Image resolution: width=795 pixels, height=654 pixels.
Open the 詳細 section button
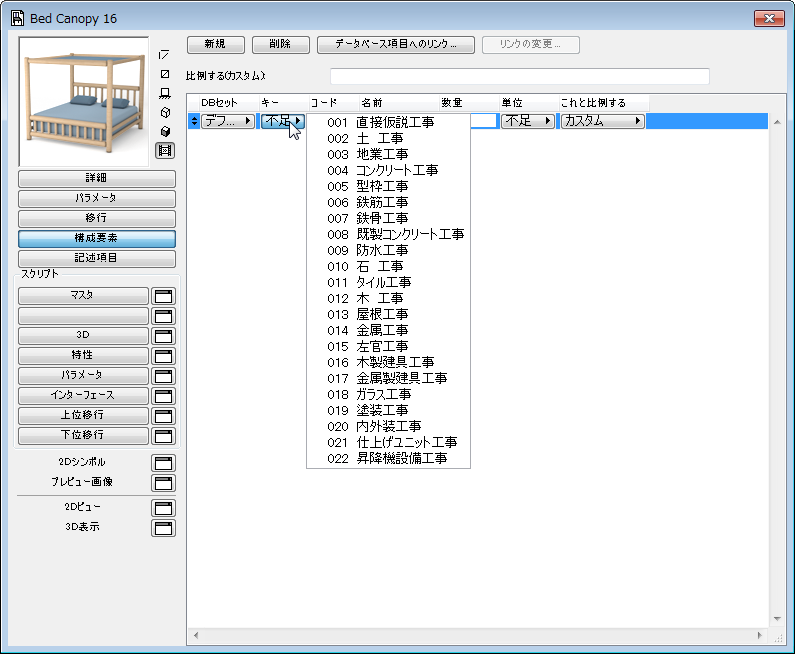[x=97, y=178]
